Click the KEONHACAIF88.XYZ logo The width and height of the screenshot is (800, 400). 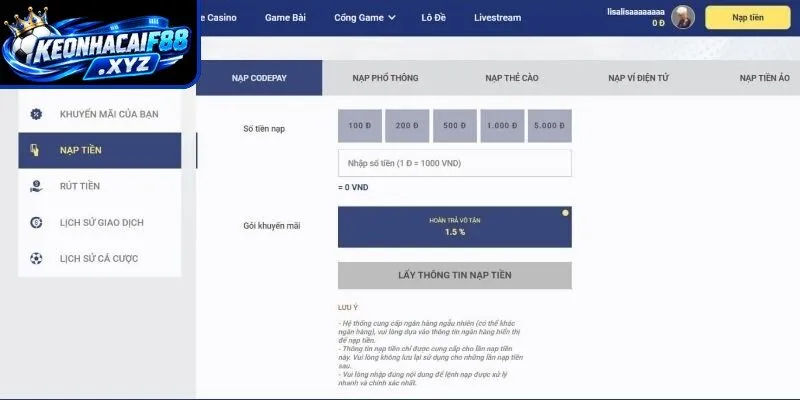point(97,43)
